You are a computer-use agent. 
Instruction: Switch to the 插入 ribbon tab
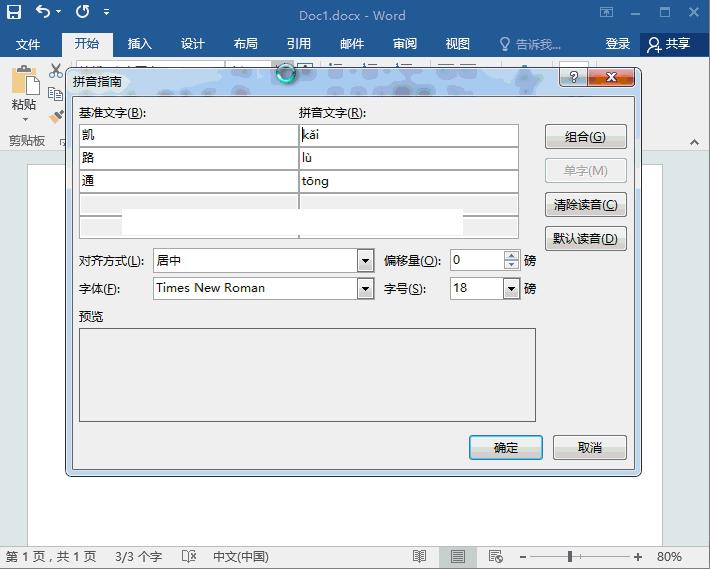[x=139, y=44]
